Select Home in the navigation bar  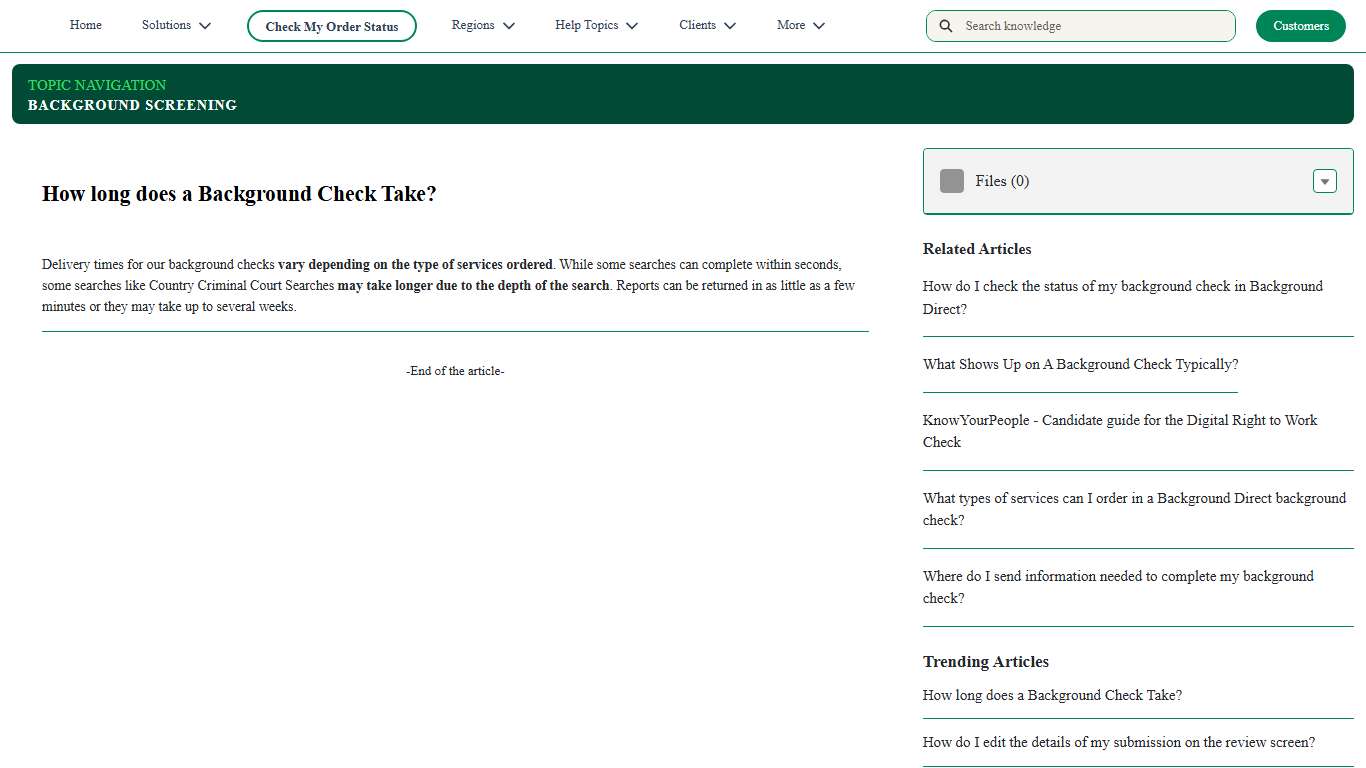(85, 25)
